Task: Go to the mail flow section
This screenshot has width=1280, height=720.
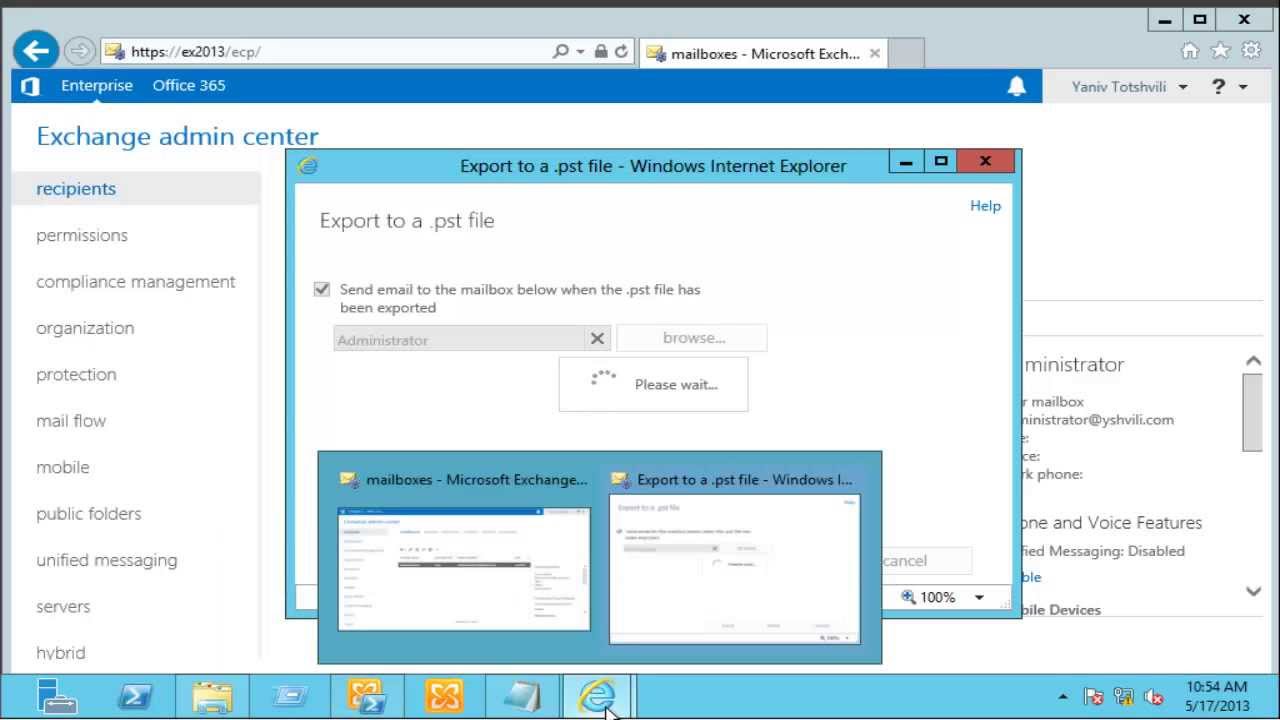Action: point(71,421)
